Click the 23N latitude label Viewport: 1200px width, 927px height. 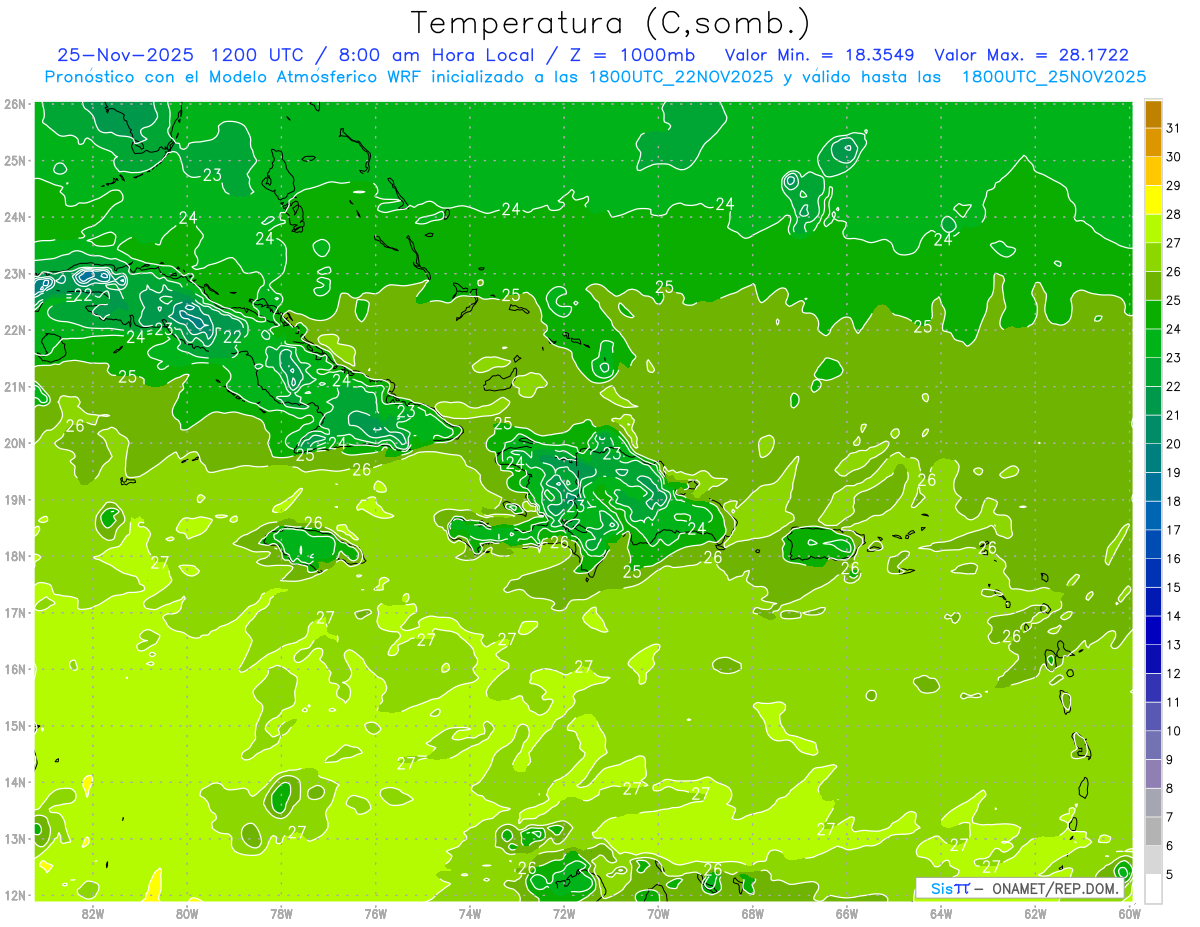(x=15, y=274)
